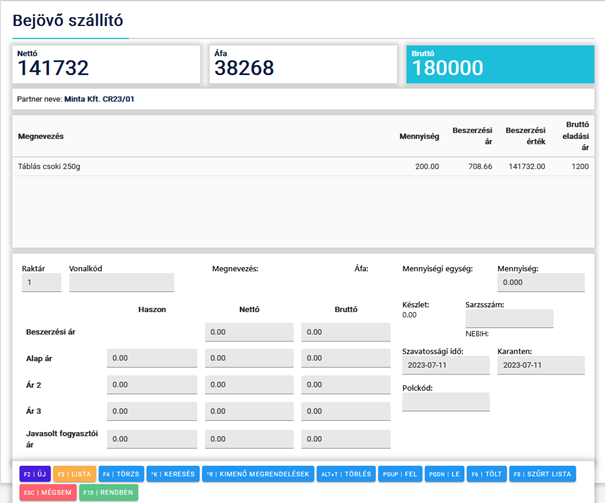Viewport: 605px width, 503px height.
Task: Open the F3 Lista button
Action: pos(75,474)
